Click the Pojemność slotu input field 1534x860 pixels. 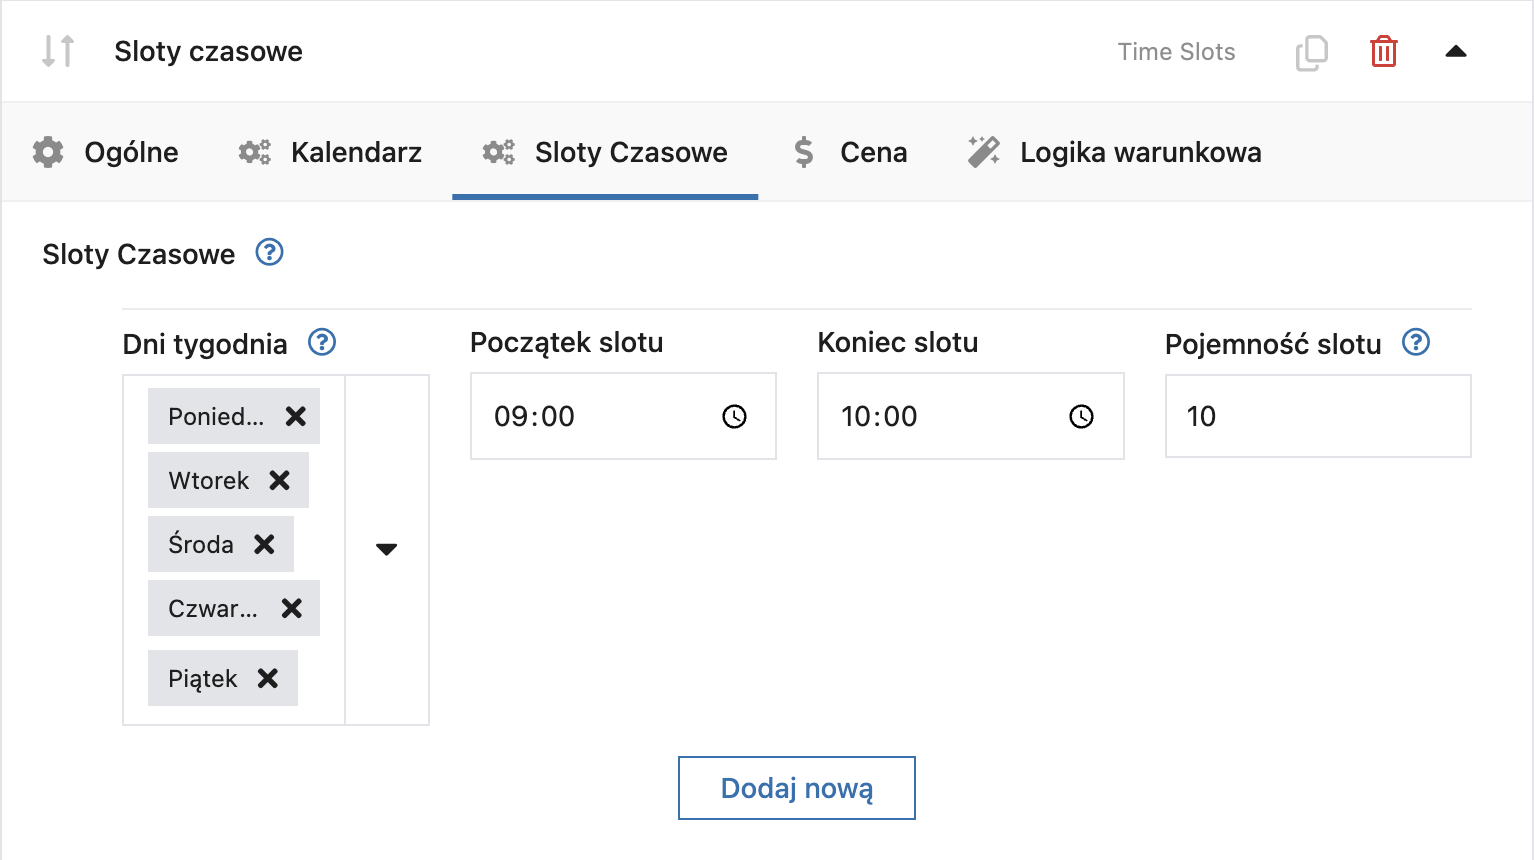(1317, 416)
